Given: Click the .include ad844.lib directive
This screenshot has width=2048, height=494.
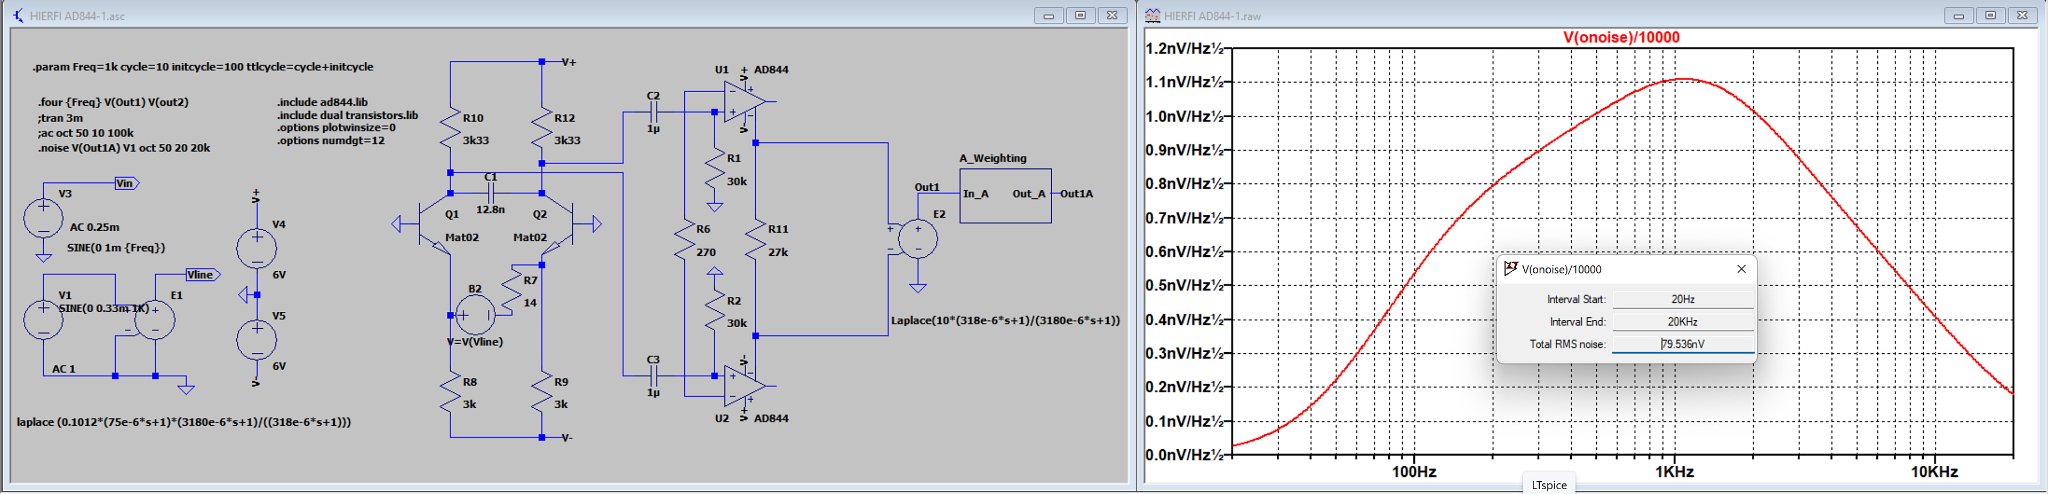Looking at the screenshot, I should [322, 102].
